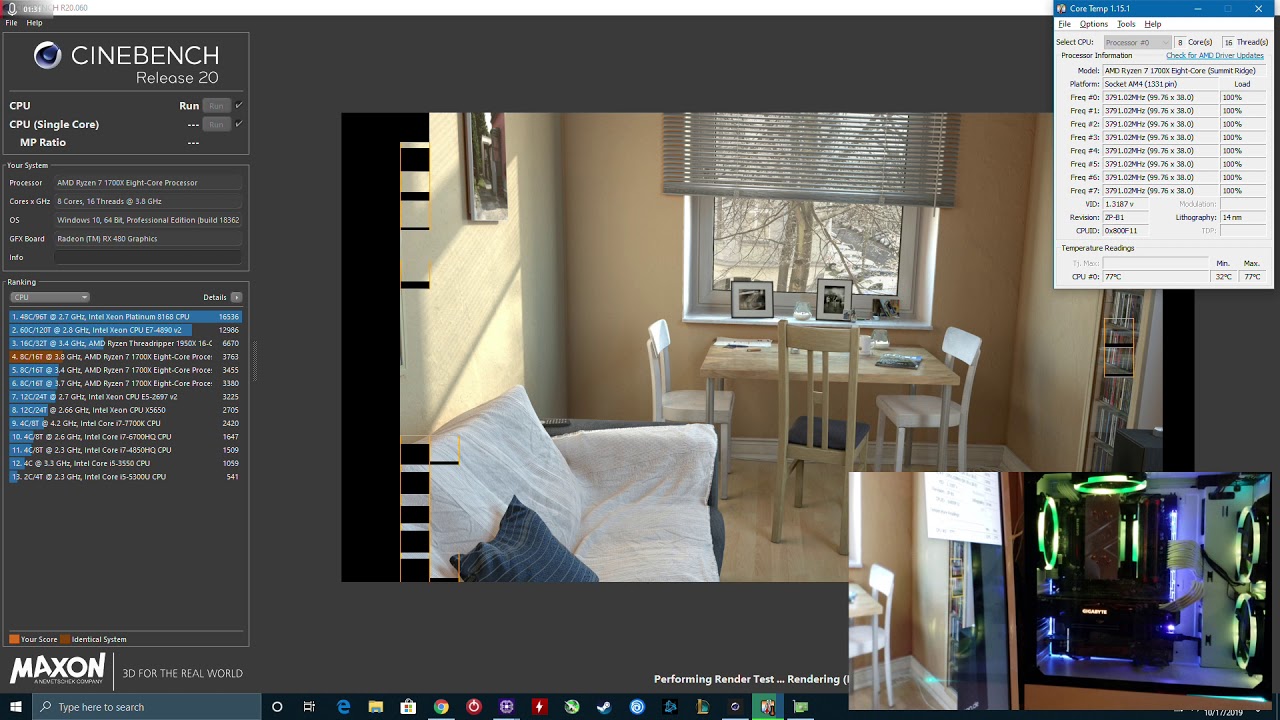This screenshot has height=720, width=1280.
Task: Click the purple square taskbar icon
Action: pos(506,707)
